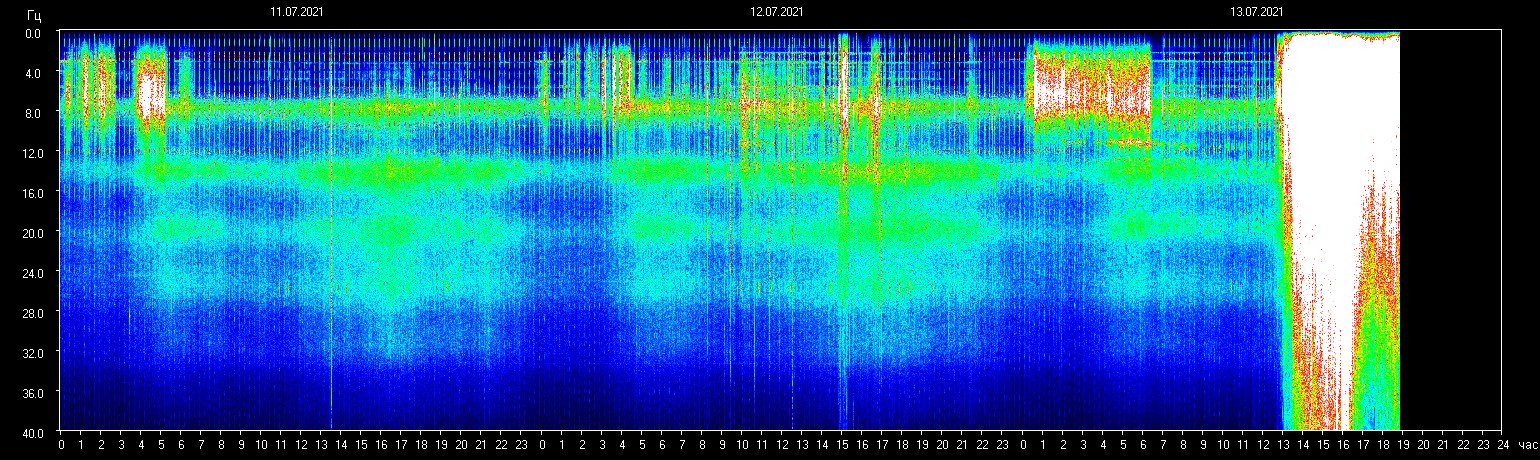Click the Гц frequency axis unit label
The width and height of the screenshot is (1540, 460).
(x=34, y=15)
